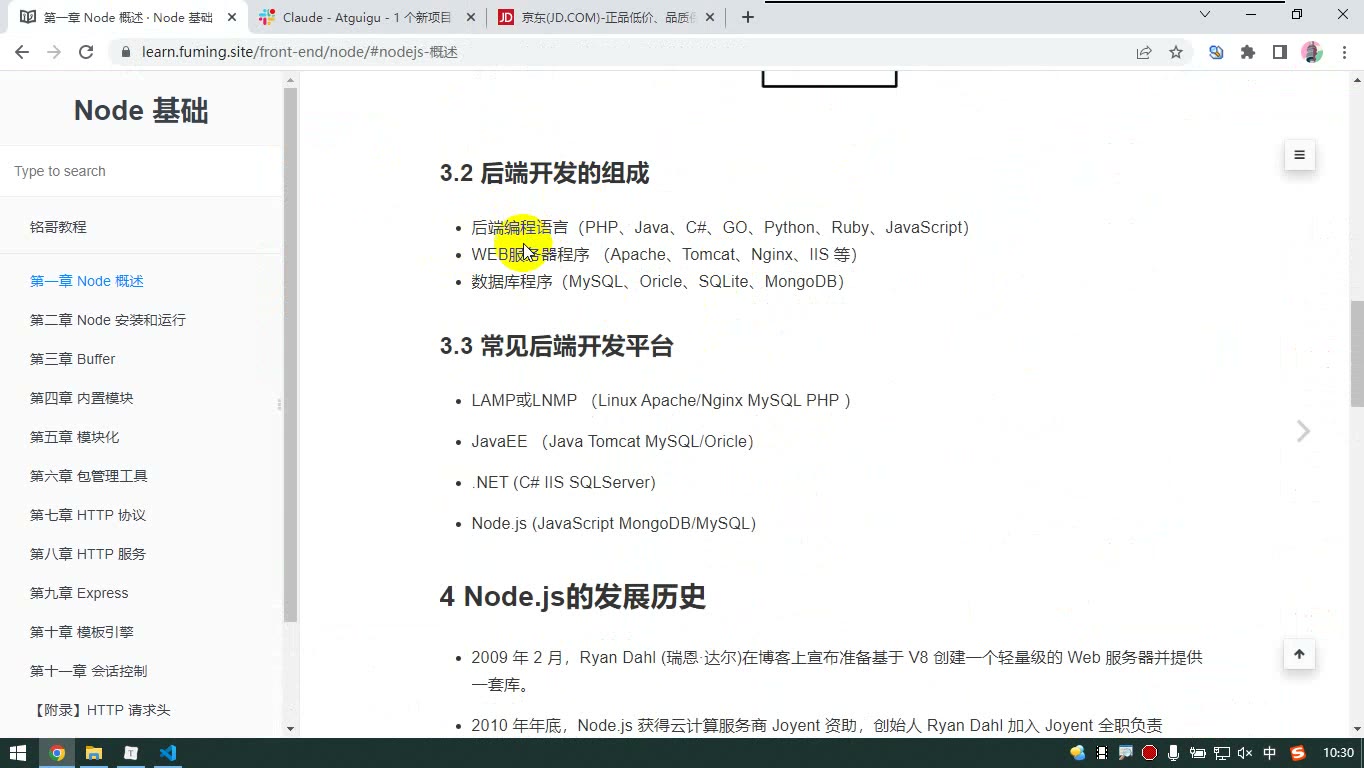This screenshot has width=1364, height=768.
Task: Jump back to top arrow button
Action: [1299, 655]
